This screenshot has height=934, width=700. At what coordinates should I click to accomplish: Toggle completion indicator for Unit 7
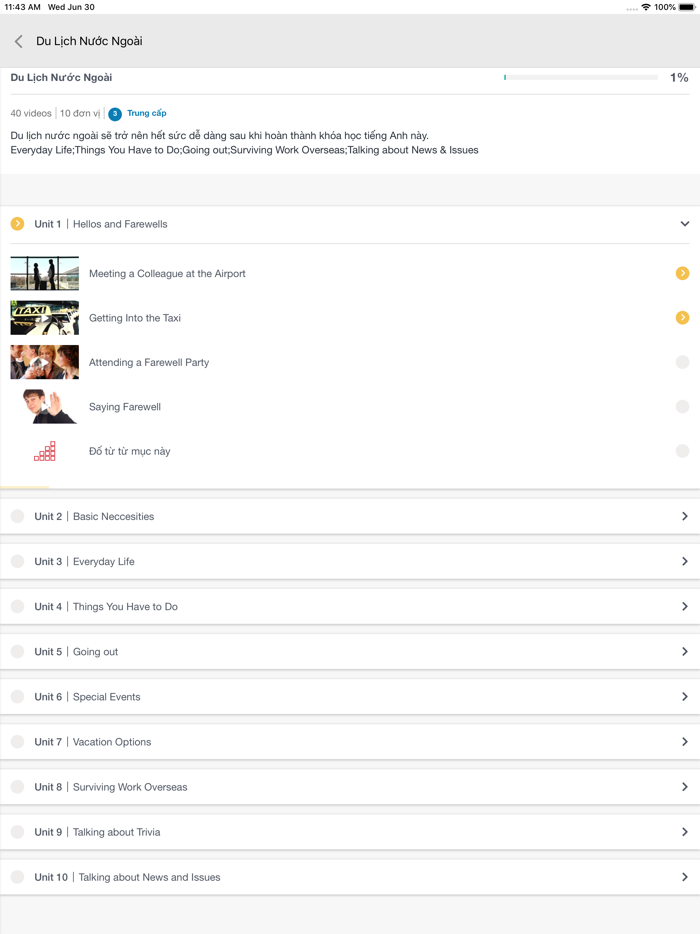[x=17, y=741]
